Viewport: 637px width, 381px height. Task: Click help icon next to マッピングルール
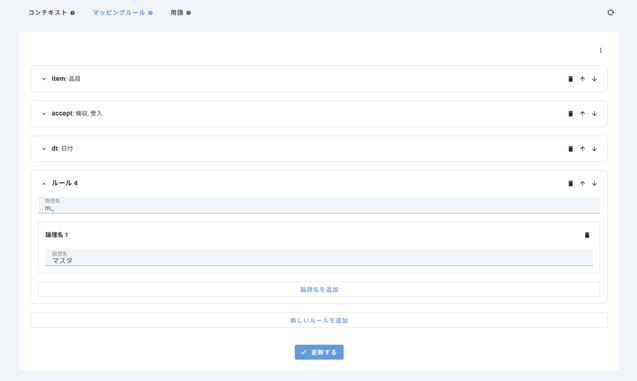(x=150, y=13)
